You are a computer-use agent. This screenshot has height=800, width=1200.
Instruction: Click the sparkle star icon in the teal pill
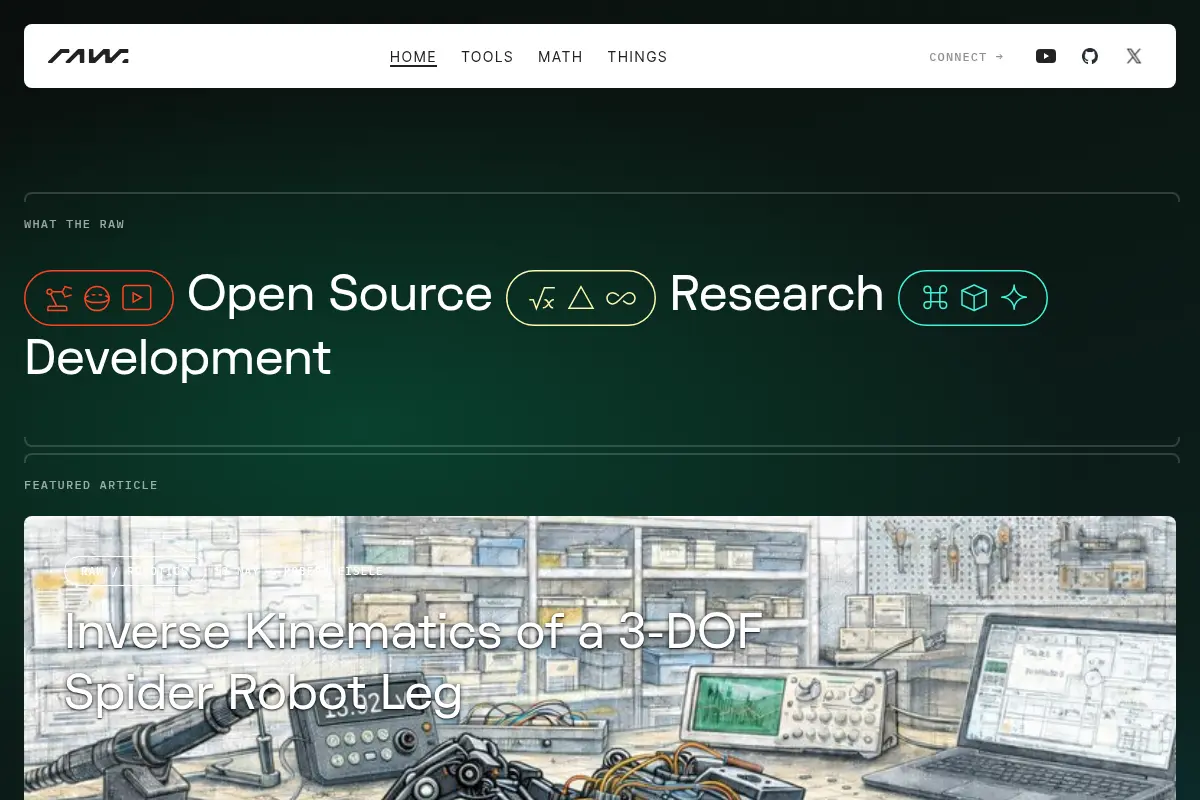(x=1014, y=298)
